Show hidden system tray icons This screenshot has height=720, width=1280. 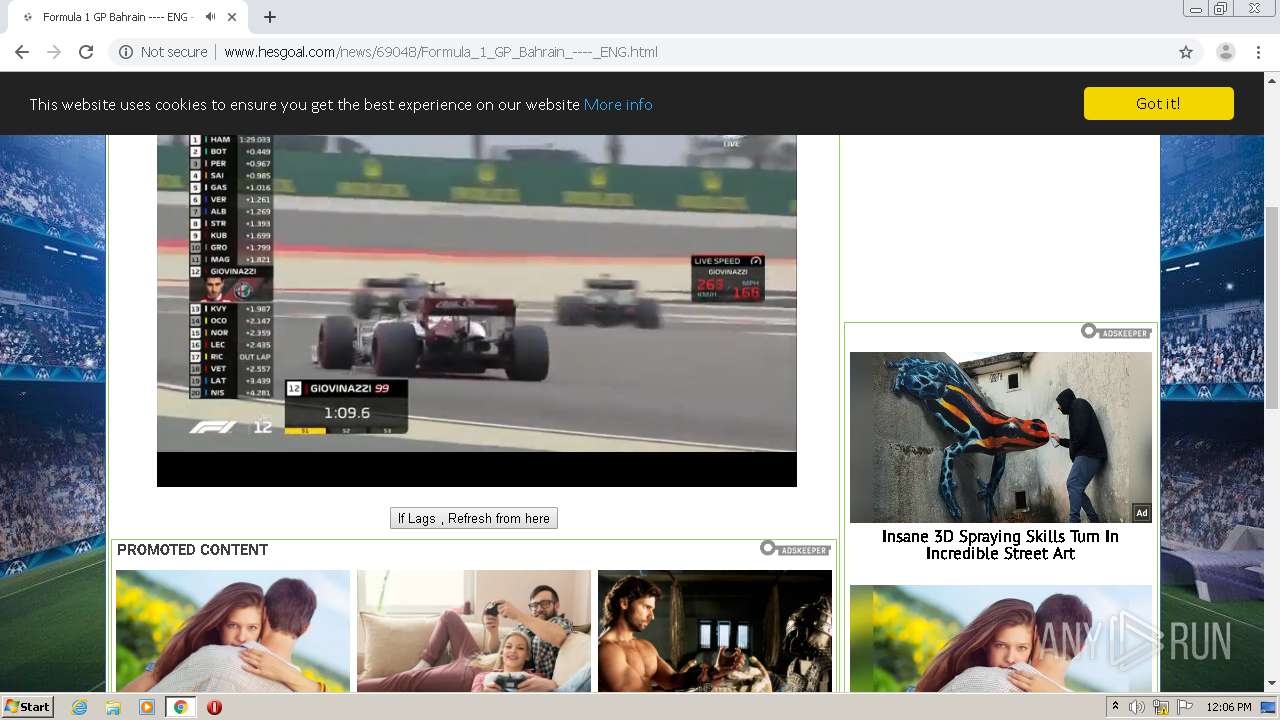1116,707
